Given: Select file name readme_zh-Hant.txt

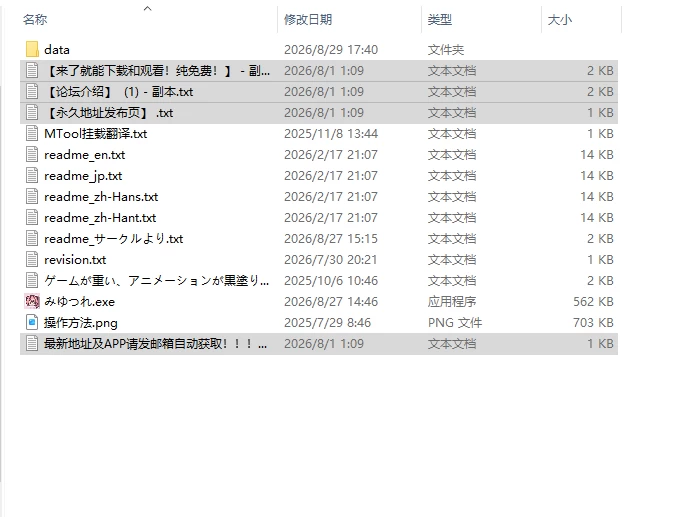Looking at the screenshot, I should (100, 218).
